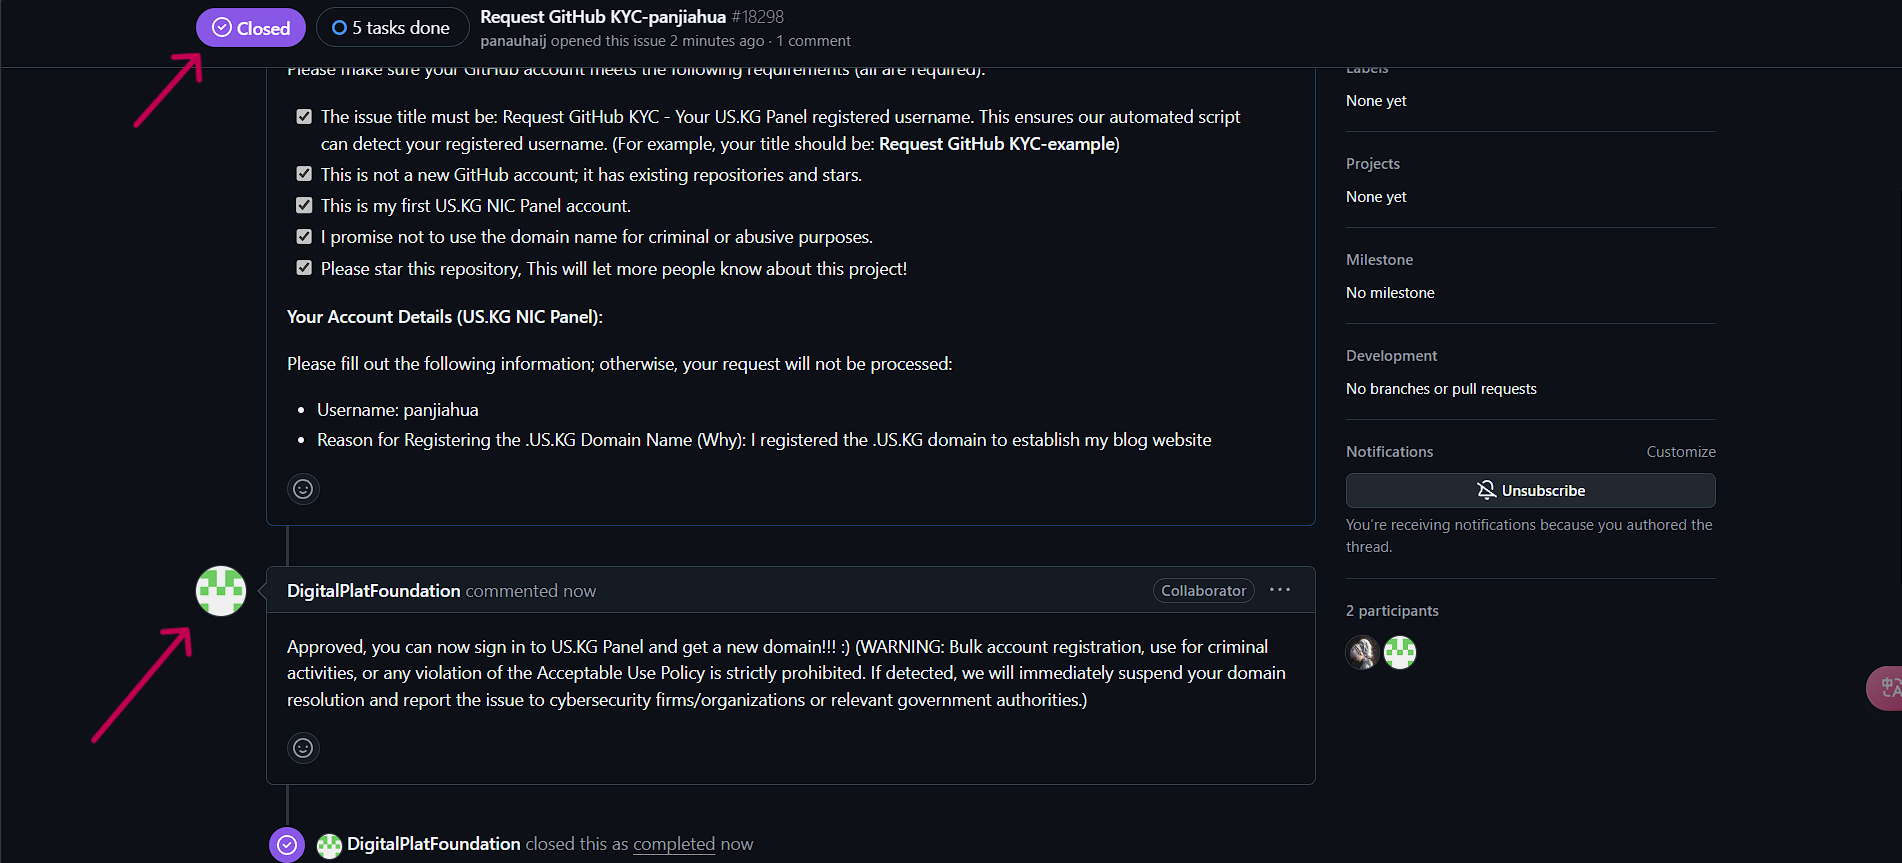Expand the Milestone sidebar section
Image resolution: width=1902 pixels, height=863 pixels.
coord(1380,260)
